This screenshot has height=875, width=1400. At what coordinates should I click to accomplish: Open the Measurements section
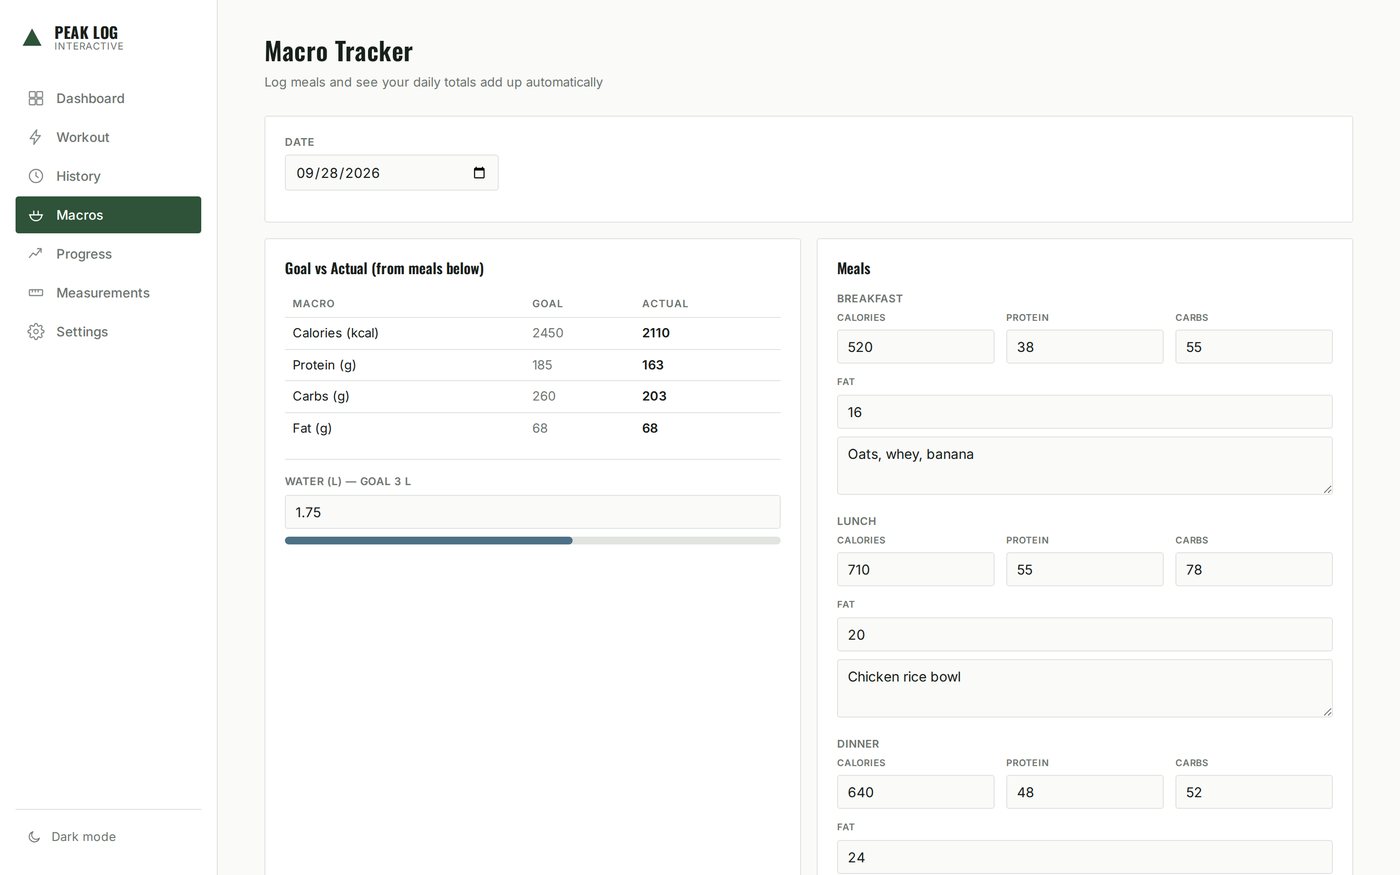point(108,293)
